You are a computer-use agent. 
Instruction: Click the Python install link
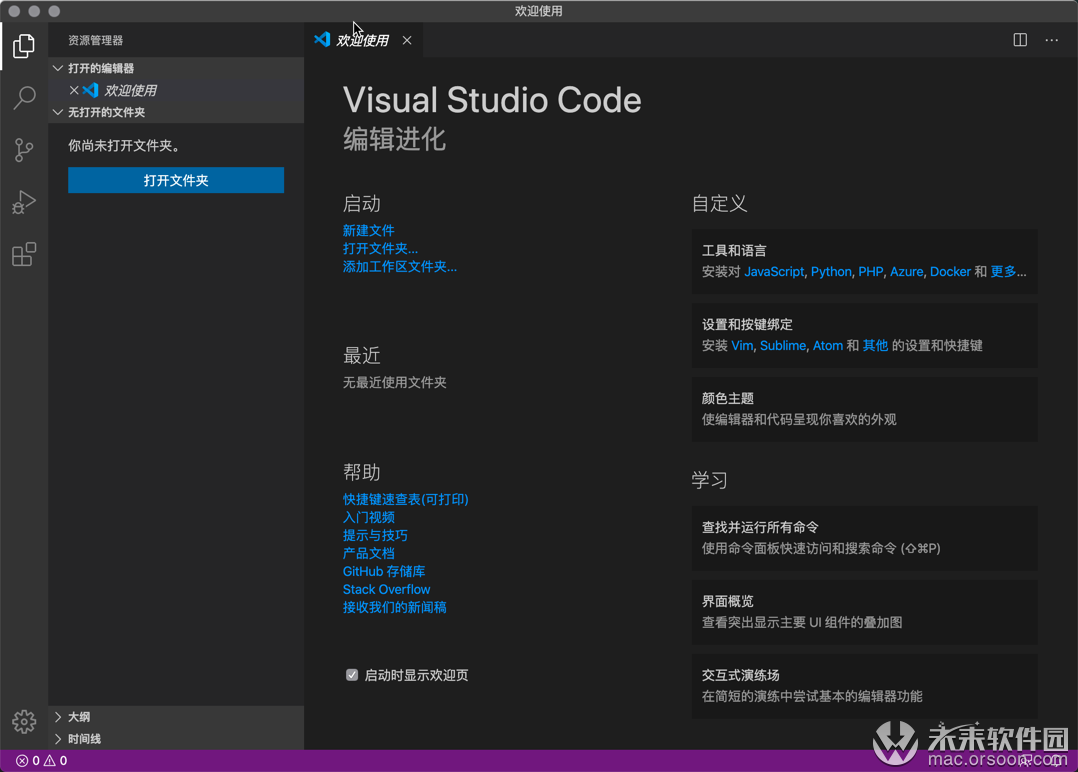click(x=831, y=272)
